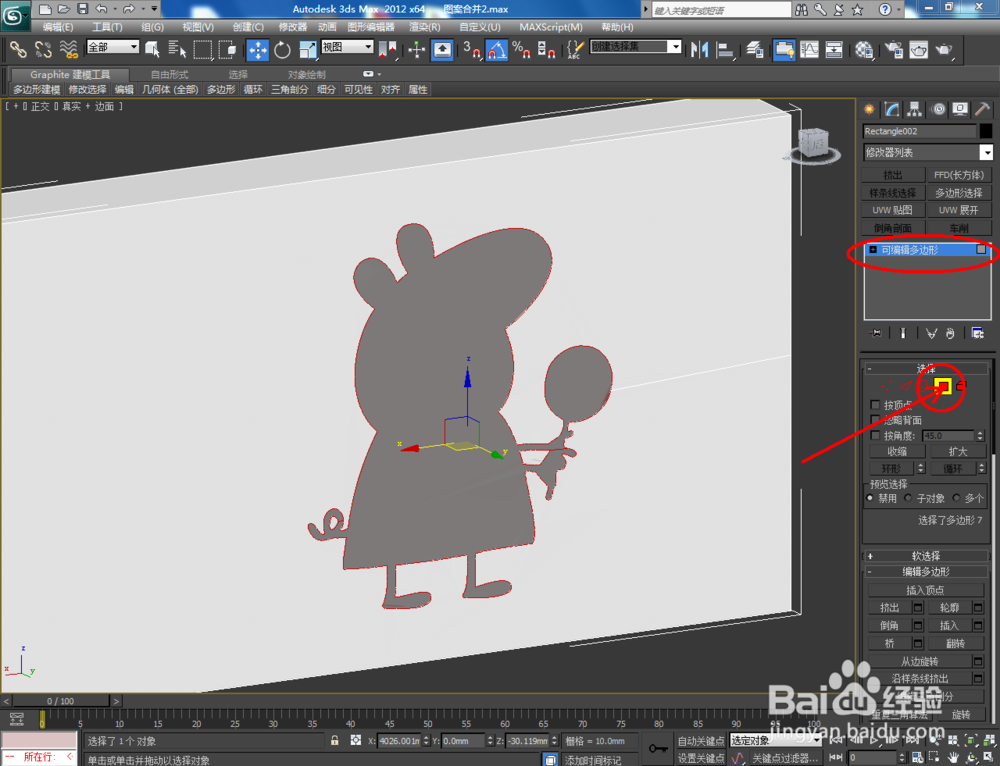Open the Select by Name list icon

point(177,49)
